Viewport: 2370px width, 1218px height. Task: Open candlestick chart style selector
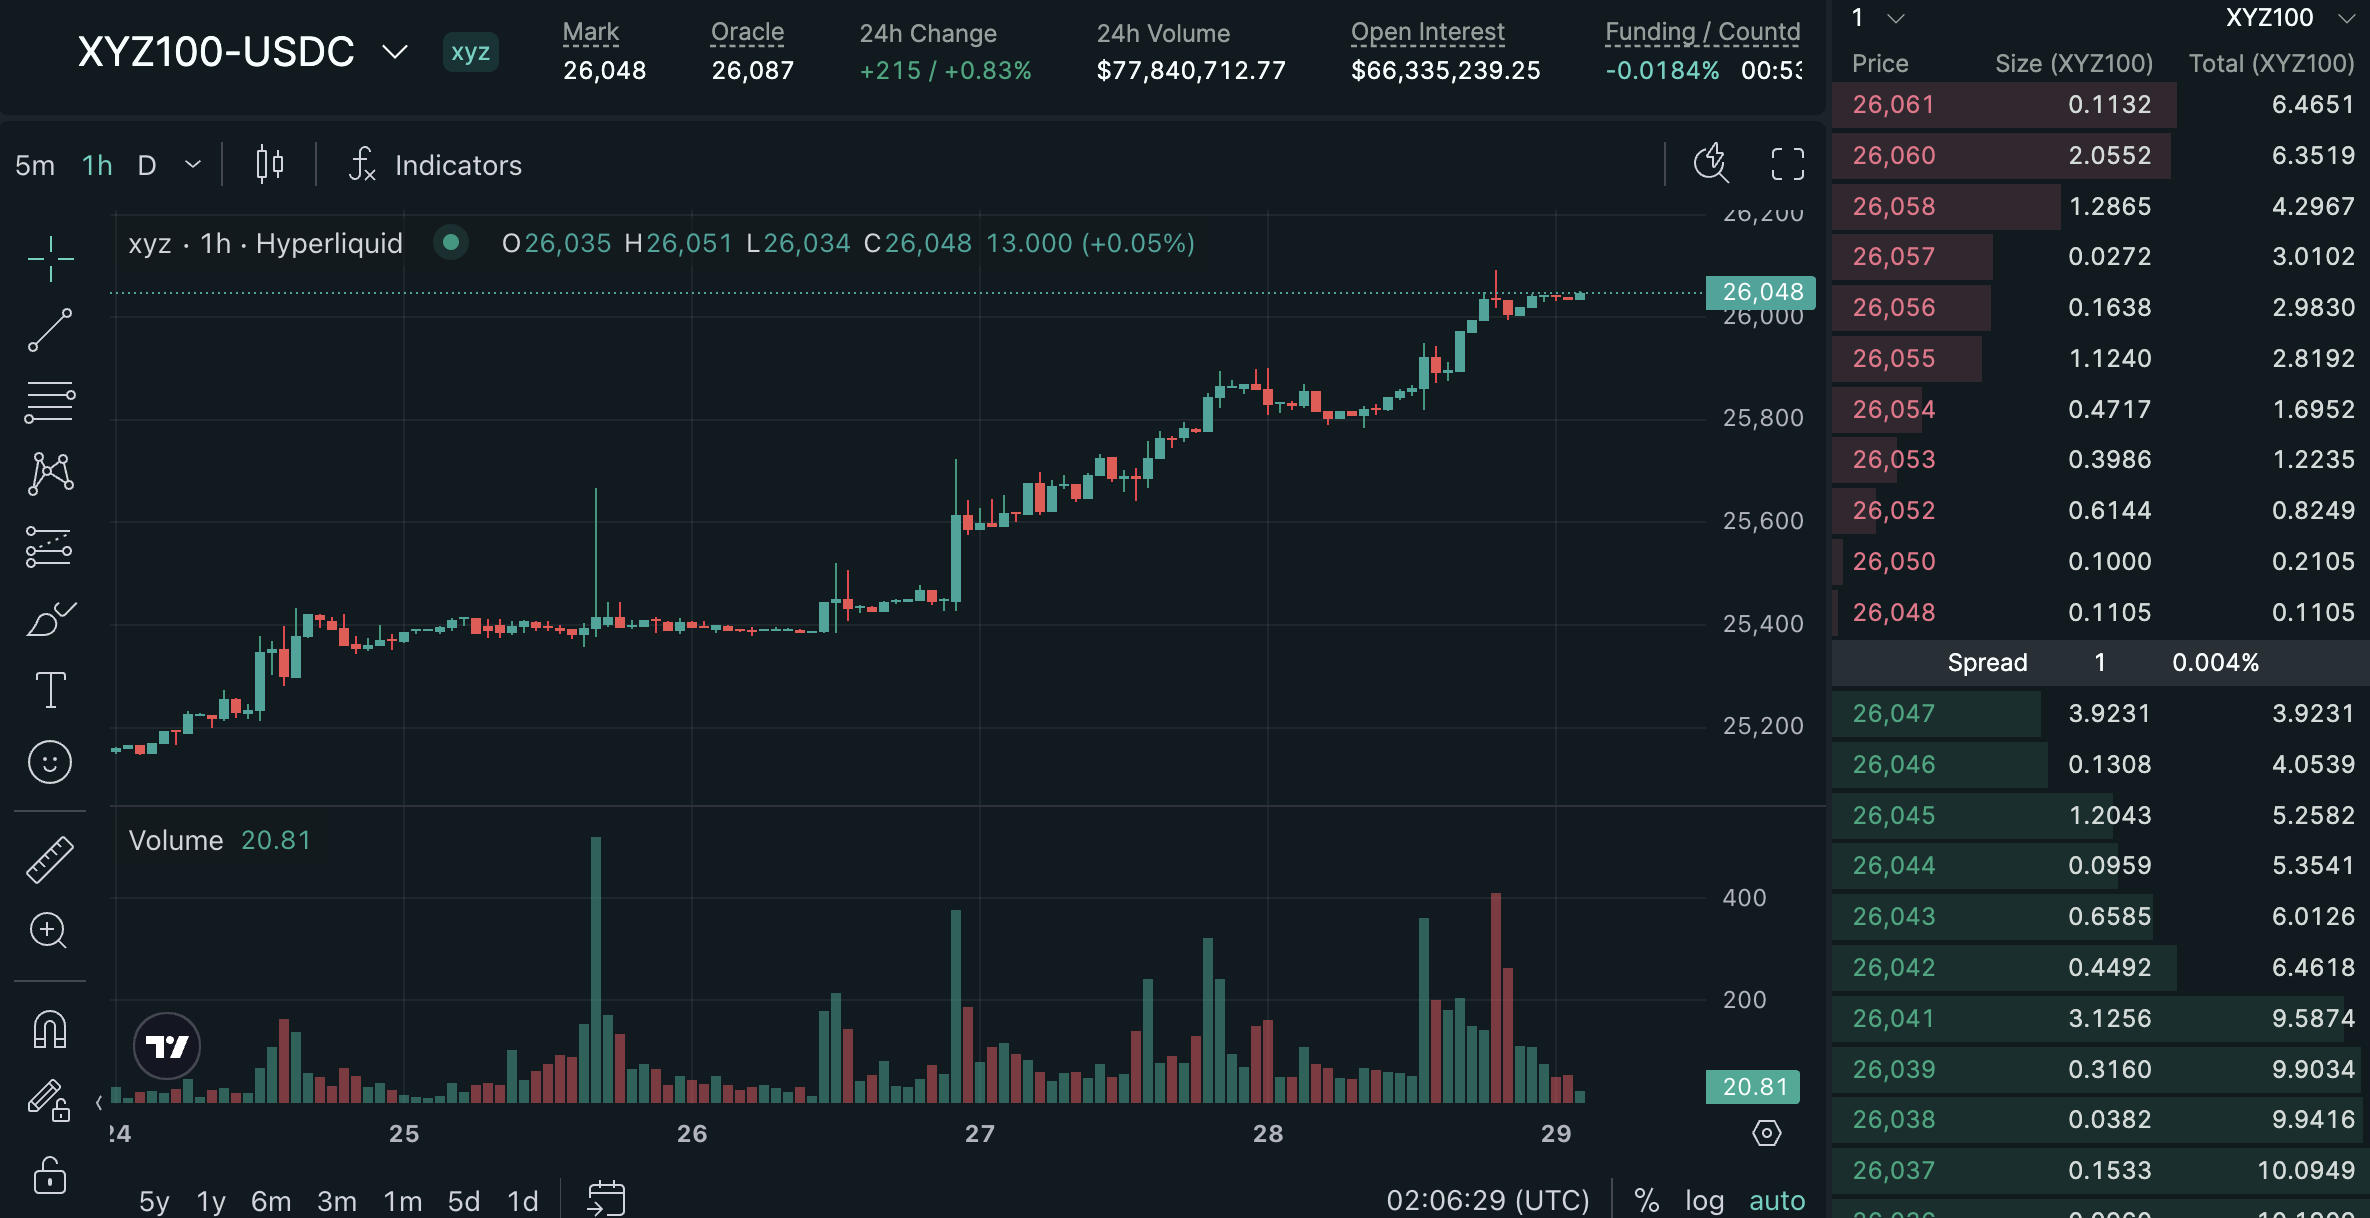tap(269, 164)
